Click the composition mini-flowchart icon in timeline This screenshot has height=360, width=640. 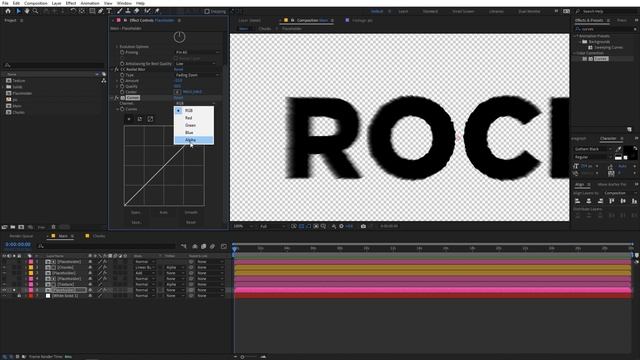click(184, 246)
